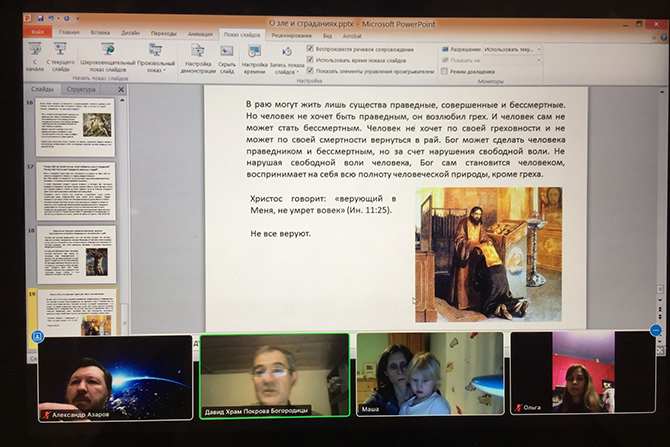Collapse the ribbon with the small arrow icon
Screen dimensions: 670x447
coord(654,38)
